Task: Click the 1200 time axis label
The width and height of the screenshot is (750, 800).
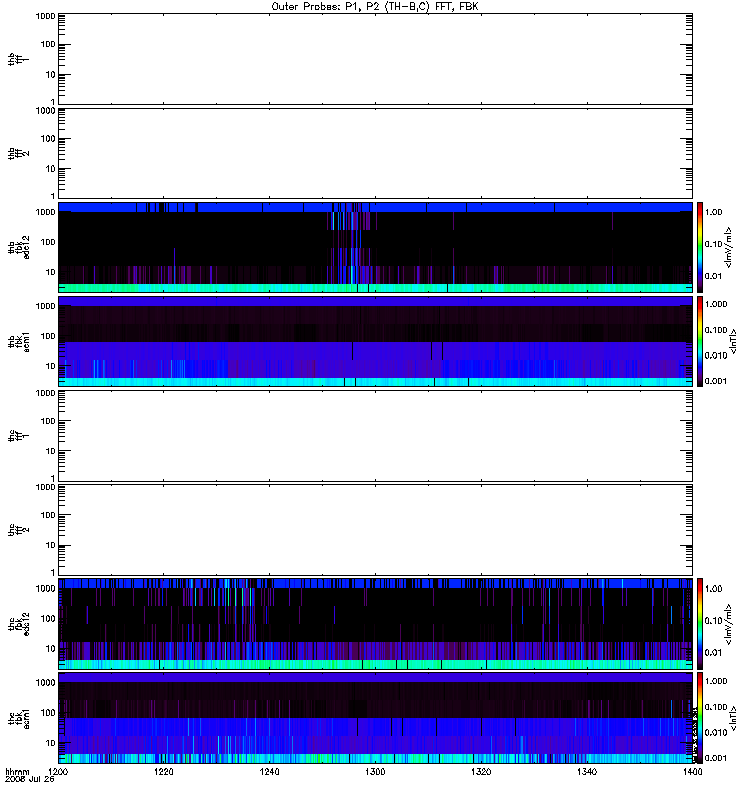Action: [x=58, y=772]
